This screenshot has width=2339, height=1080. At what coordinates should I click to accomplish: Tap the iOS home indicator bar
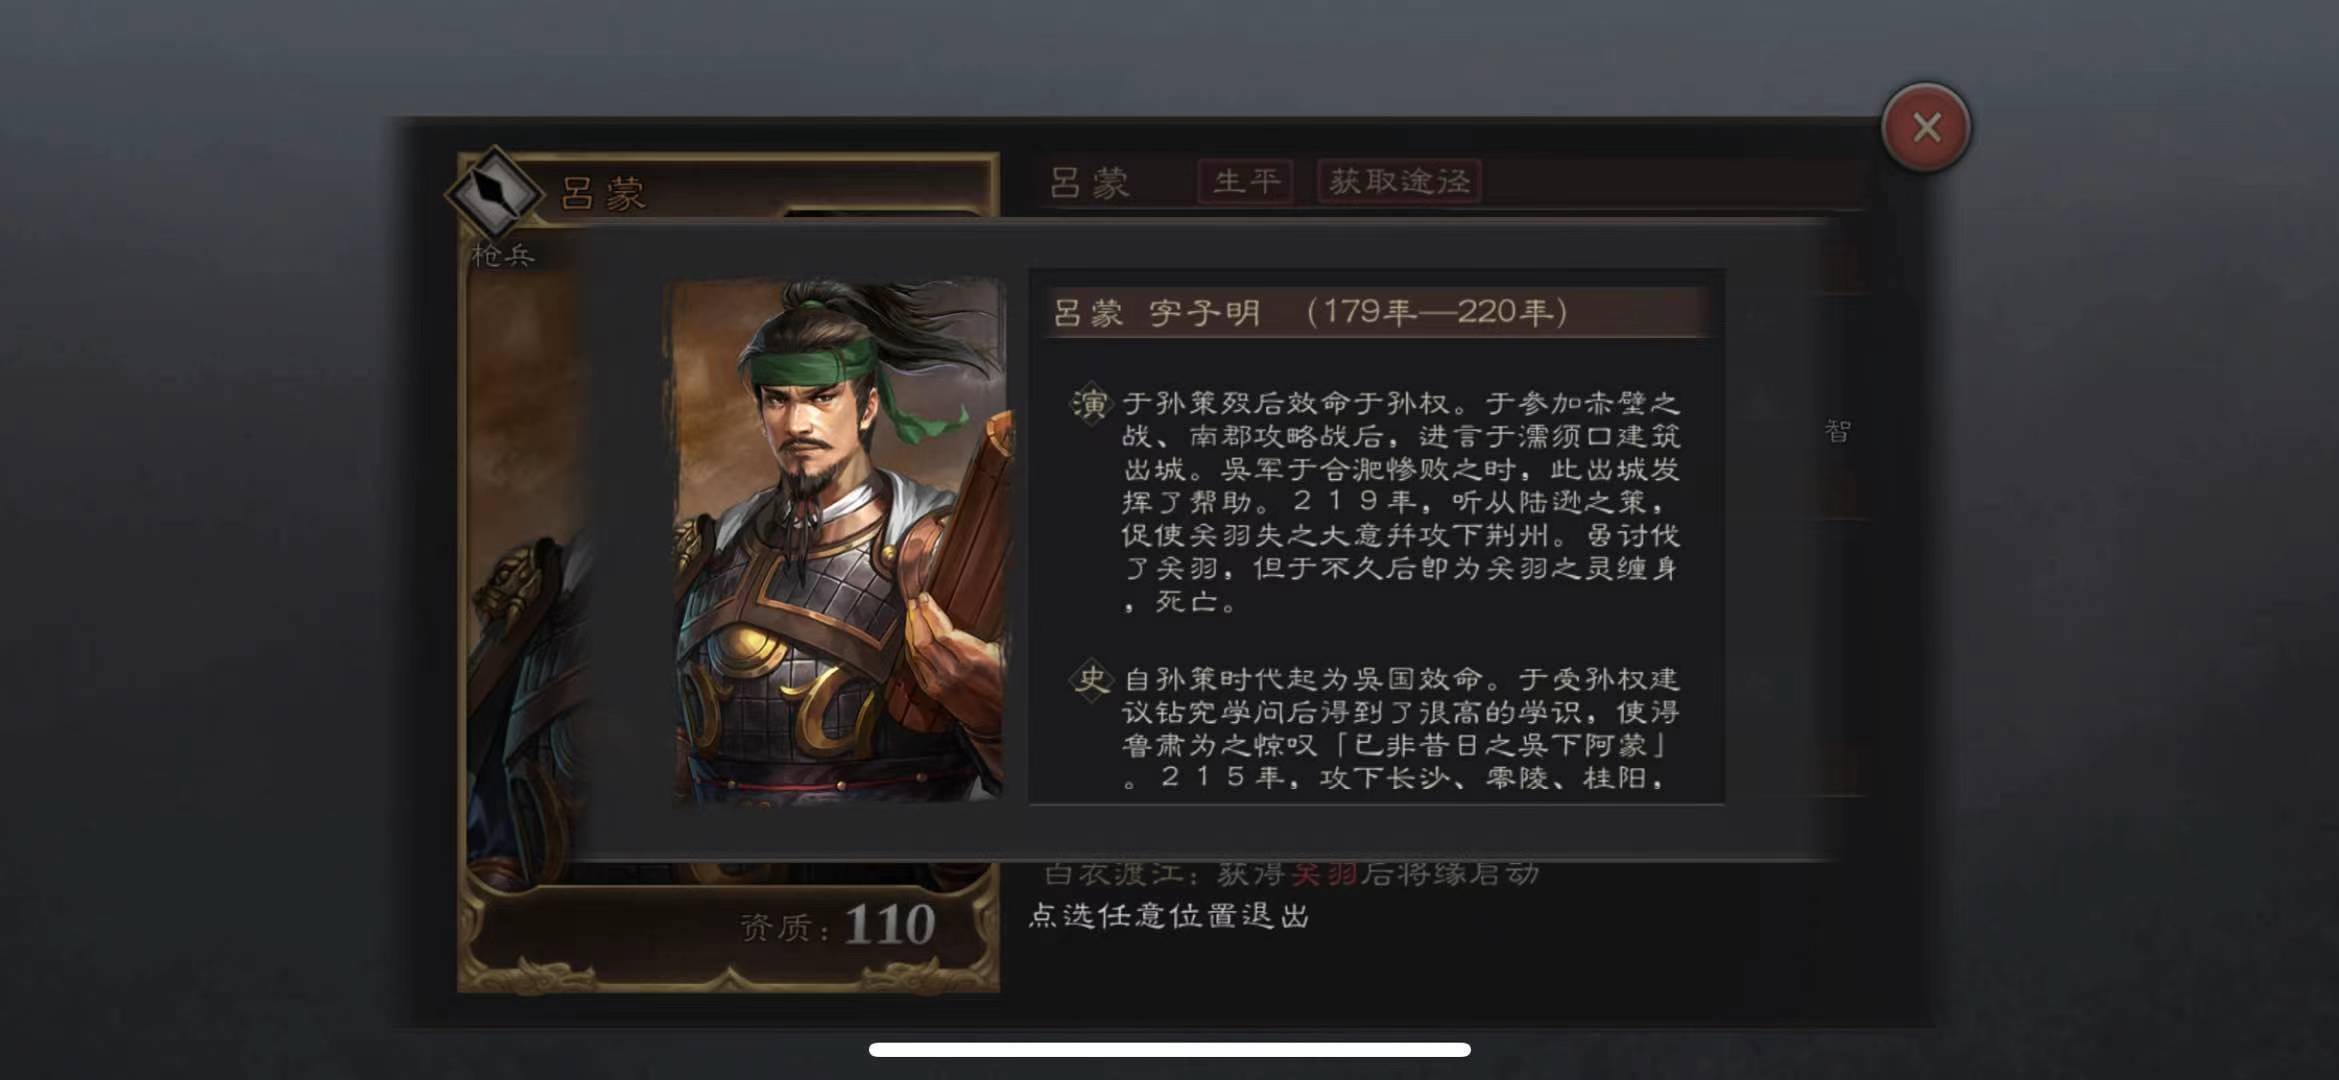coord(1169,1050)
